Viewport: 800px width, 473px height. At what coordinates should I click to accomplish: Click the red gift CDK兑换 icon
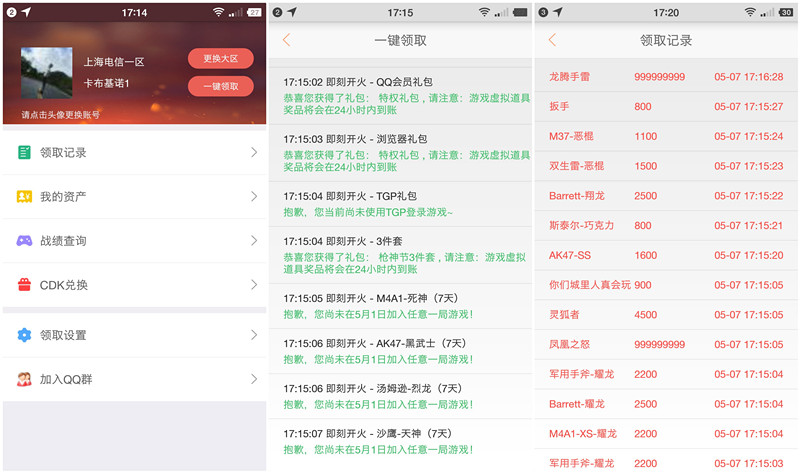pyautogui.click(x=24, y=285)
